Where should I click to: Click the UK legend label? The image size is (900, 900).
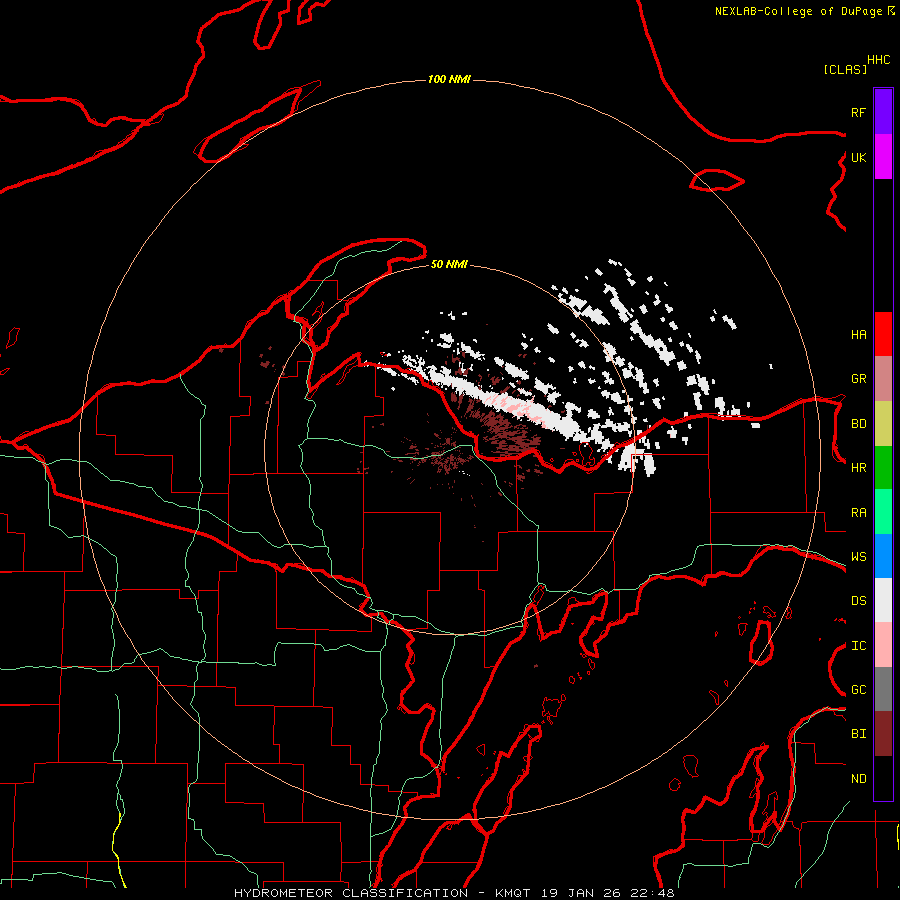coord(858,157)
